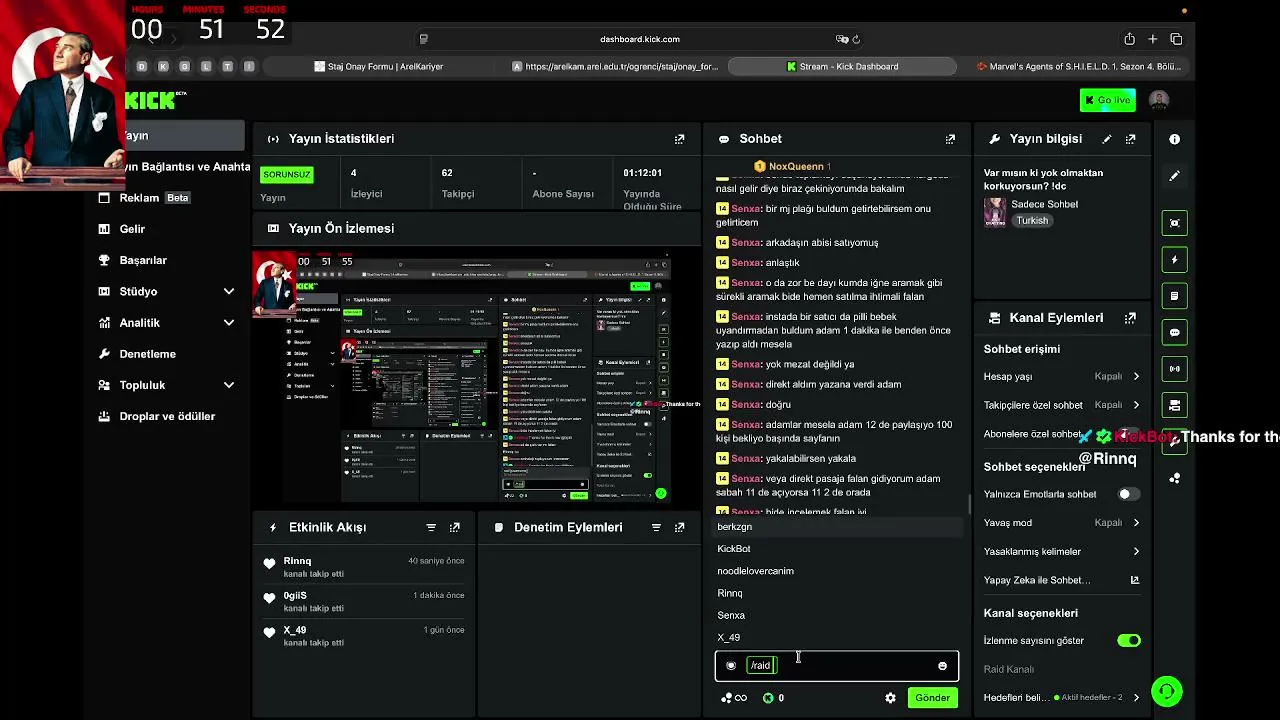The height and width of the screenshot is (720, 1280).
Task: Click the chat bubble sidebar icon
Action: pos(1175,332)
